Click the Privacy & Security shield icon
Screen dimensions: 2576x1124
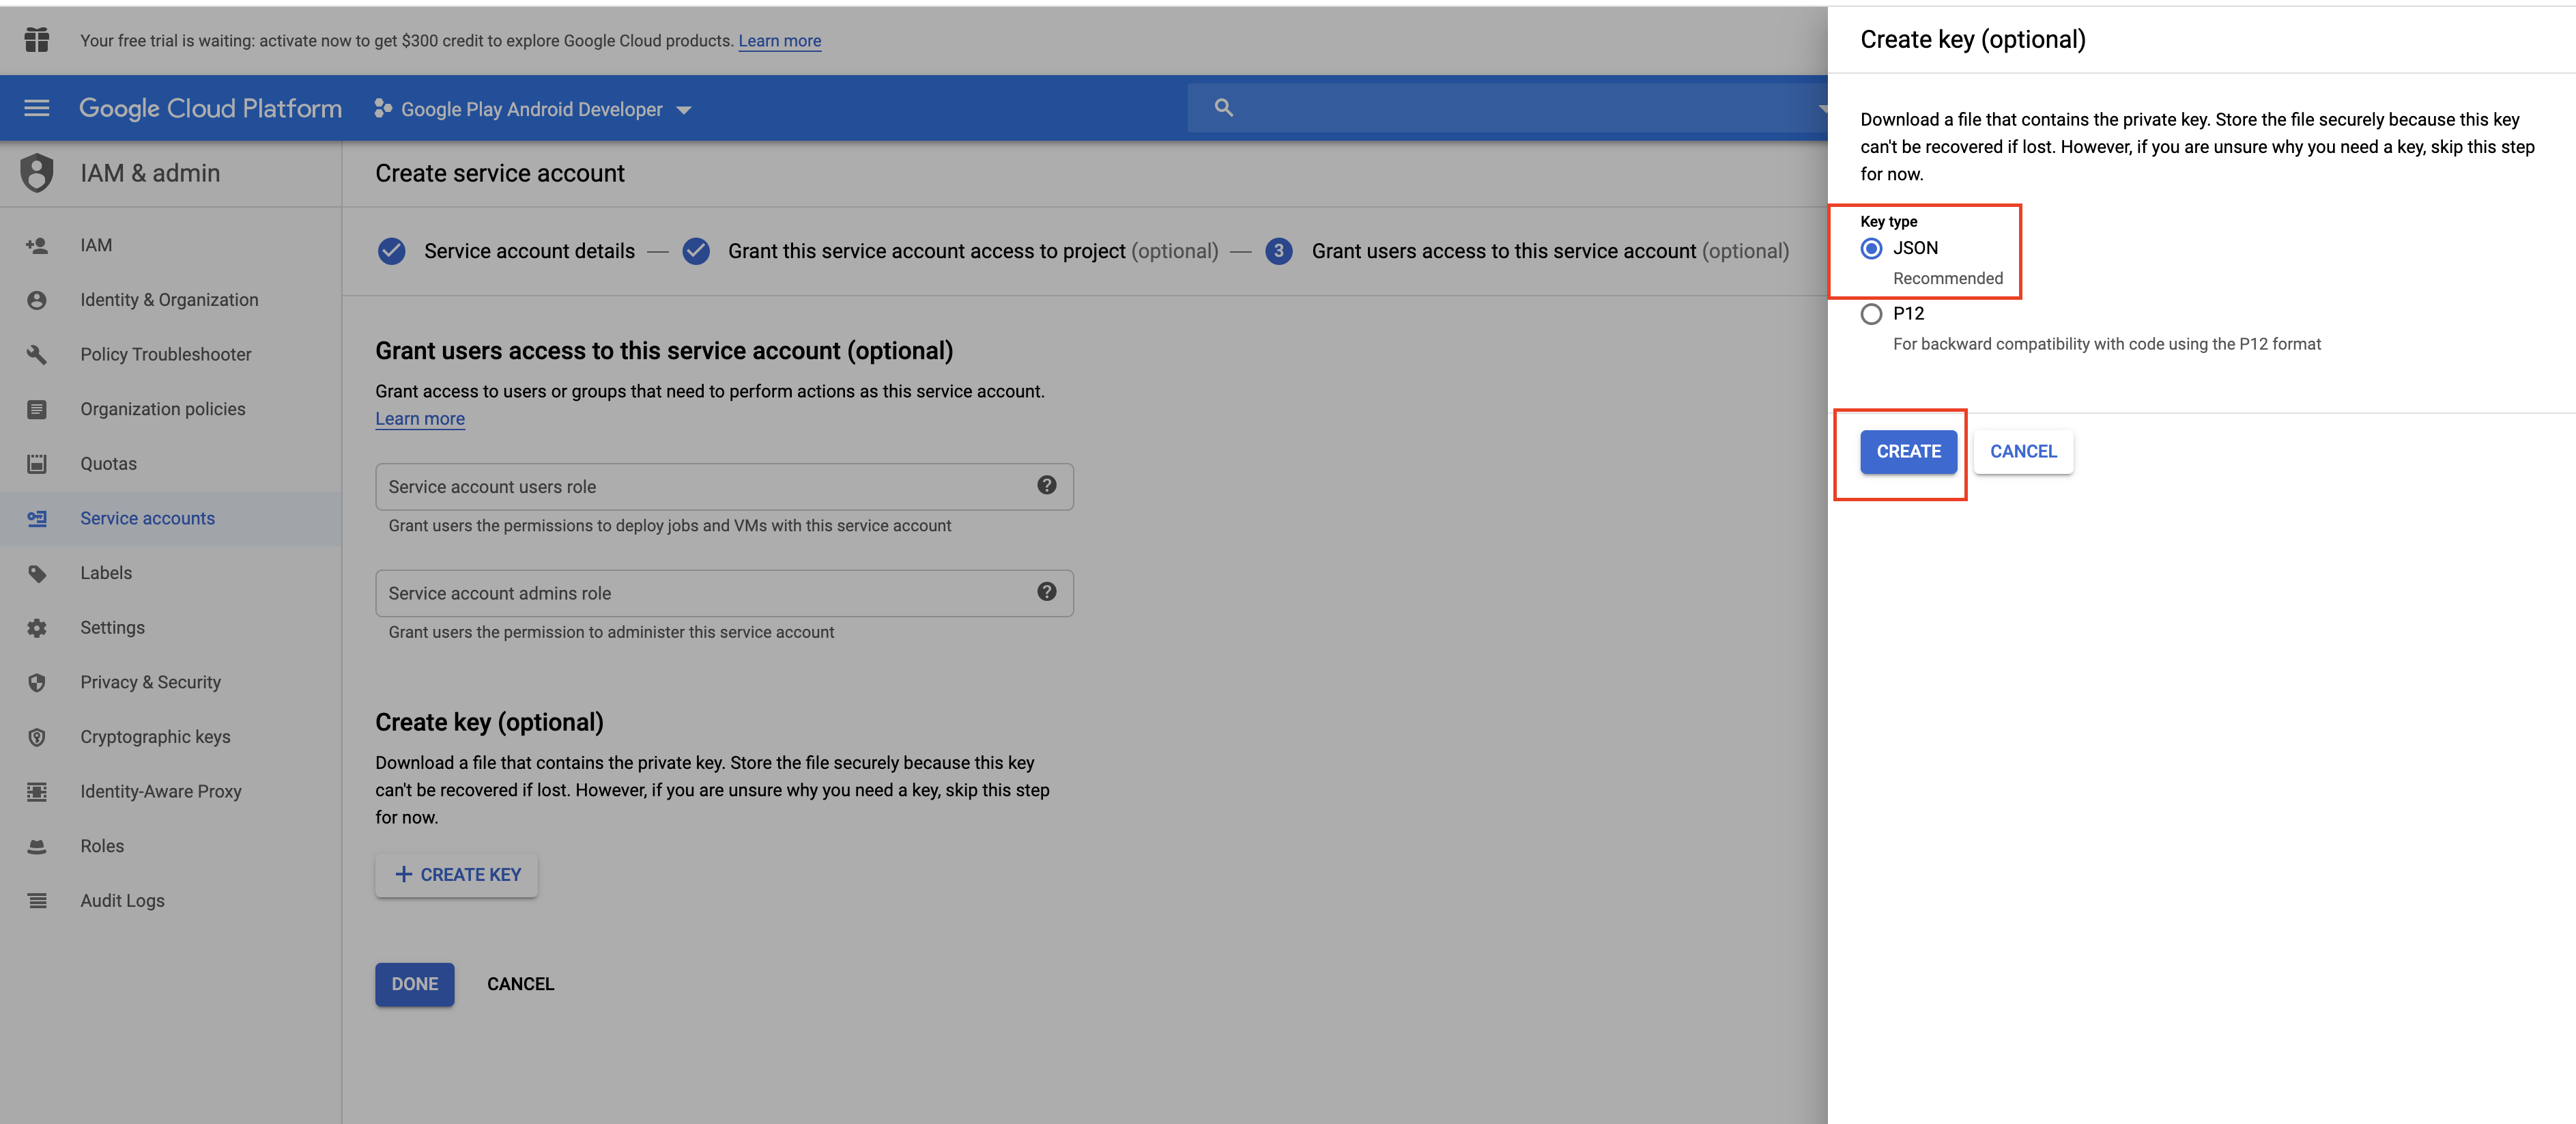pyautogui.click(x=37, y=682)
